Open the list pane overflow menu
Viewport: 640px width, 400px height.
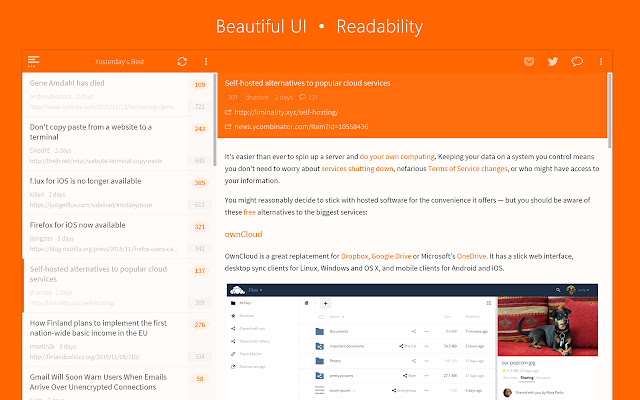tap(206, 61)
